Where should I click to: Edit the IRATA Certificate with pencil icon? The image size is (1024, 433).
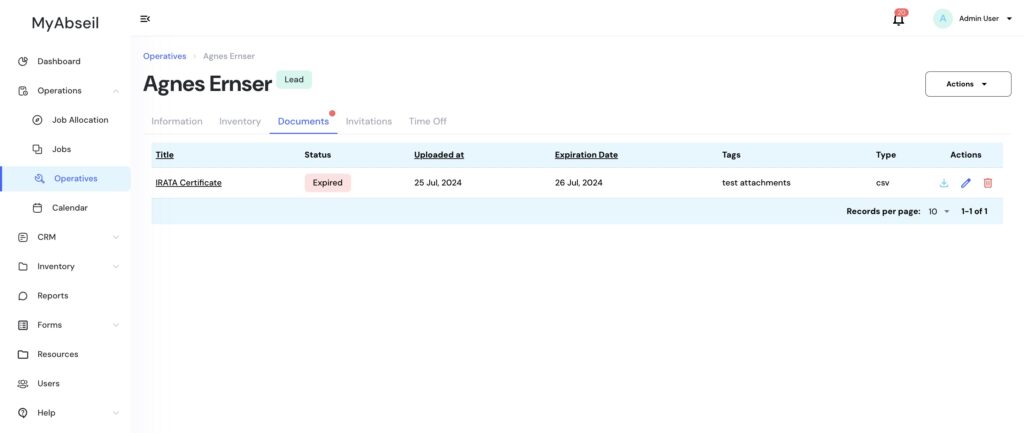pos(965,183)
